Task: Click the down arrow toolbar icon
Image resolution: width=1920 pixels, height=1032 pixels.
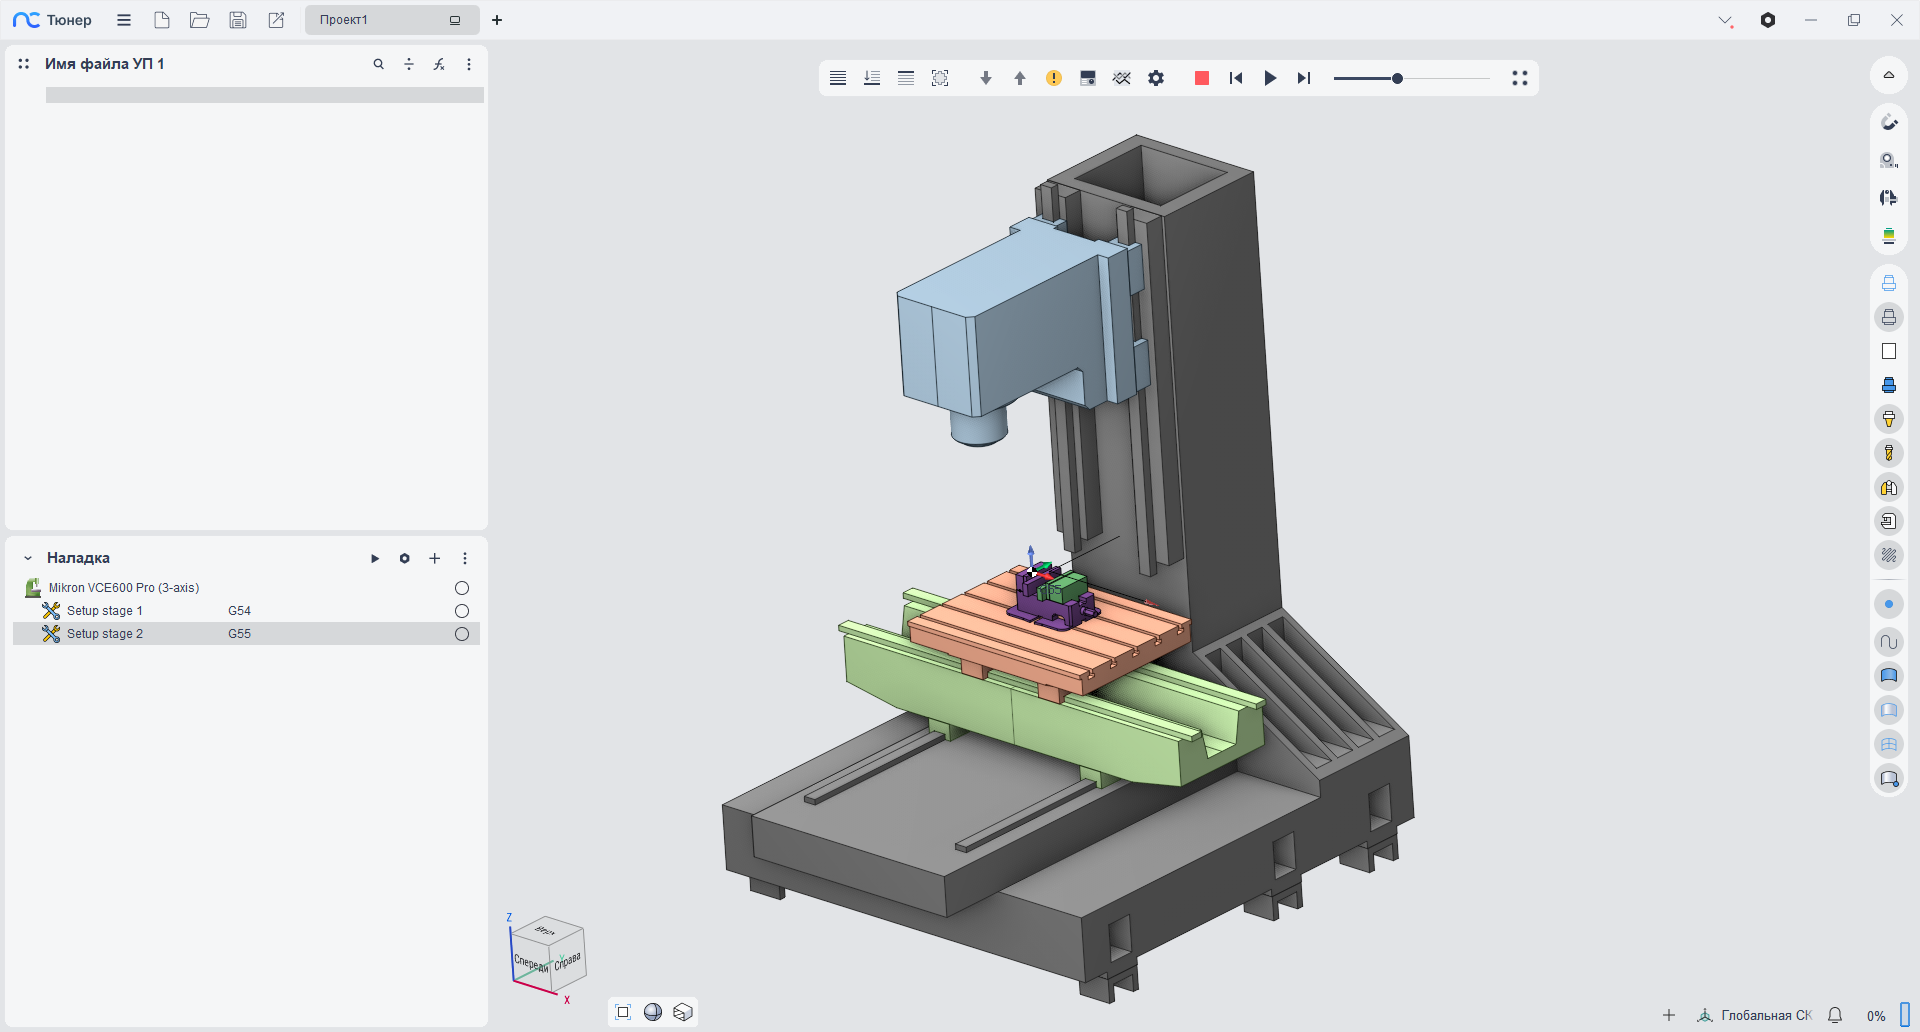Action: tap(986, 78)
